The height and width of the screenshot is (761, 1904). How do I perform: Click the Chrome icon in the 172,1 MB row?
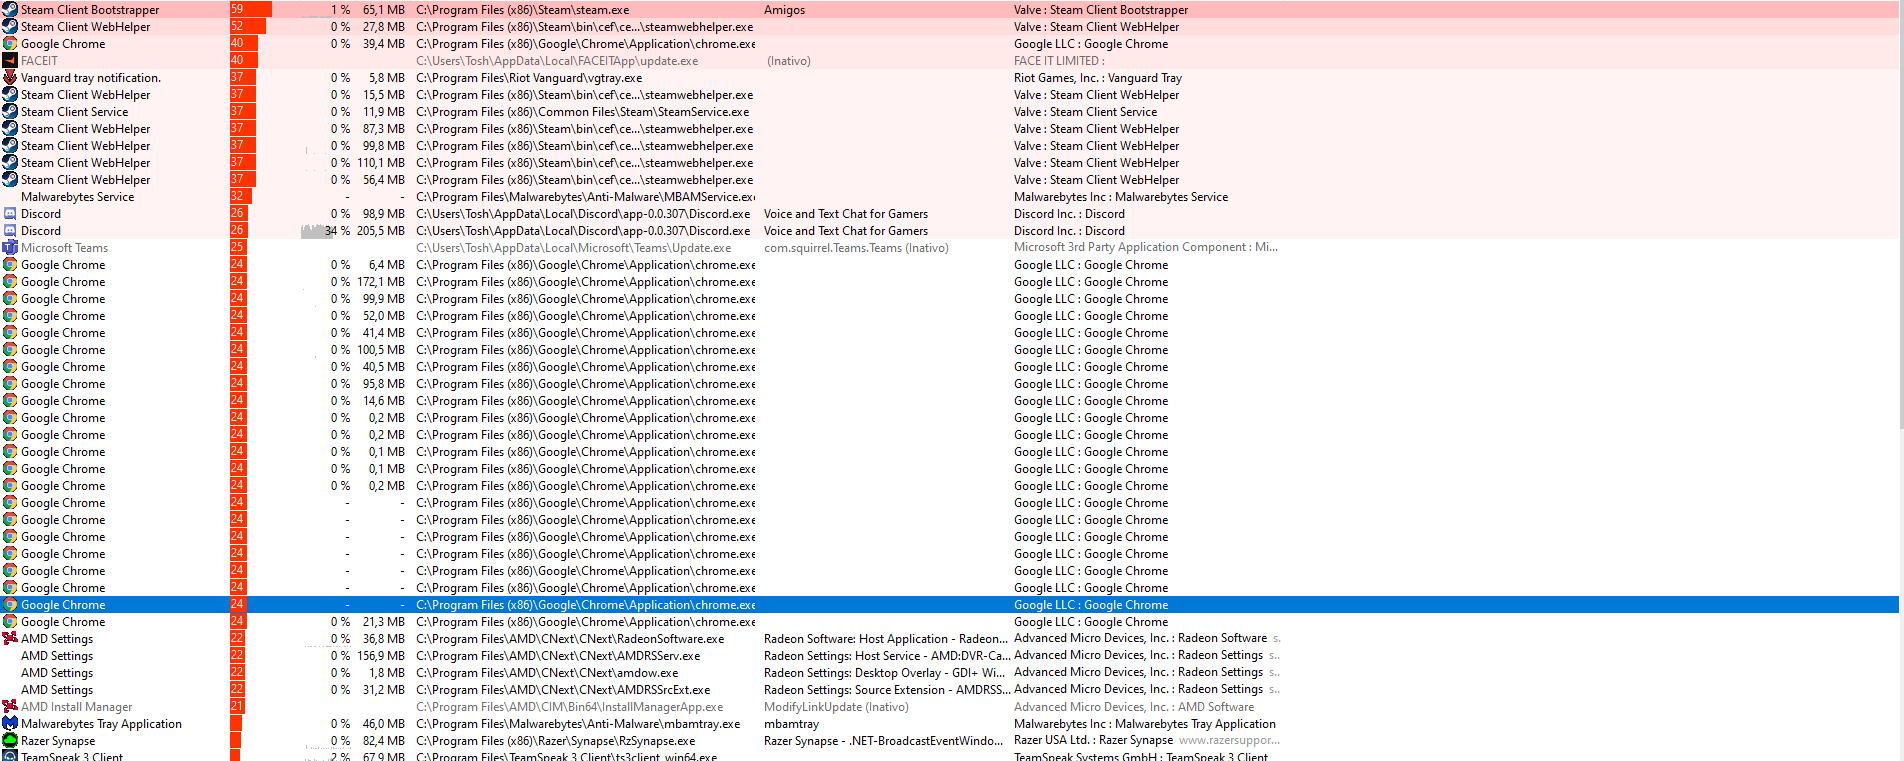(x=10, y=282)
